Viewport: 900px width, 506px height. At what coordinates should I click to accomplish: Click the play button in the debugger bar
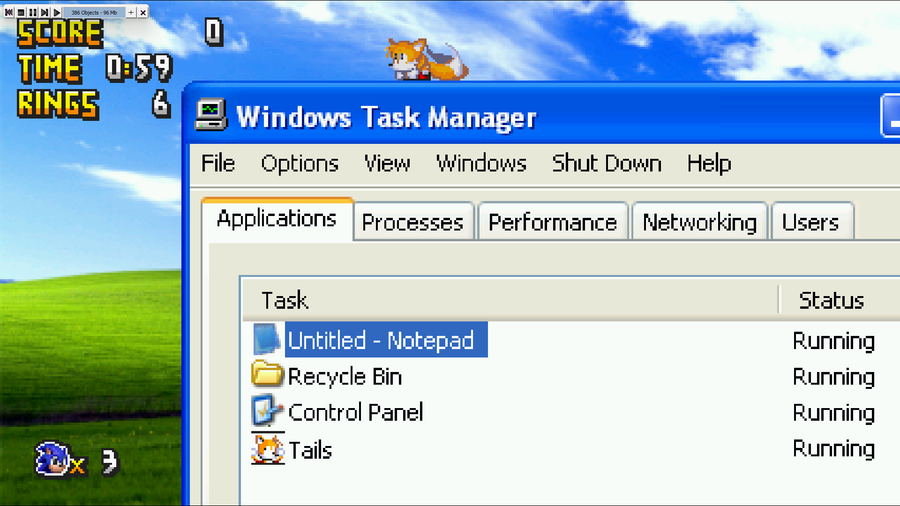56,12
